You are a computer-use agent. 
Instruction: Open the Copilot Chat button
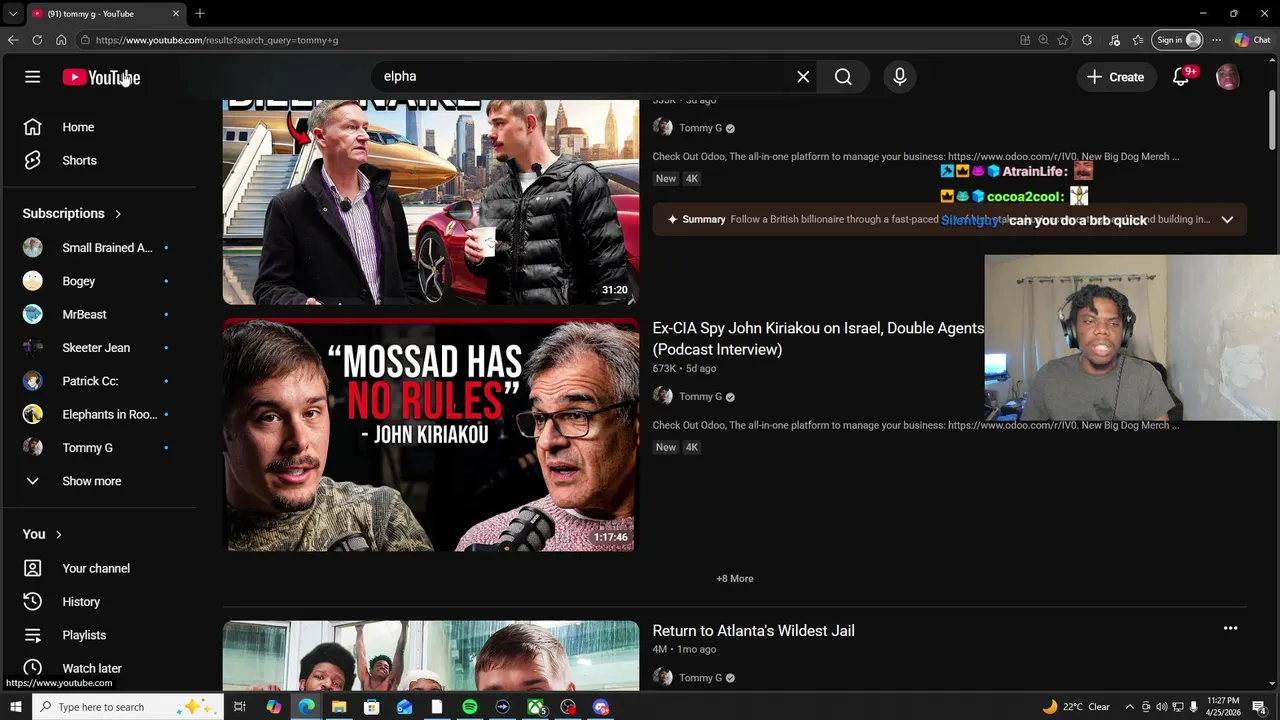coord(1252,40)
